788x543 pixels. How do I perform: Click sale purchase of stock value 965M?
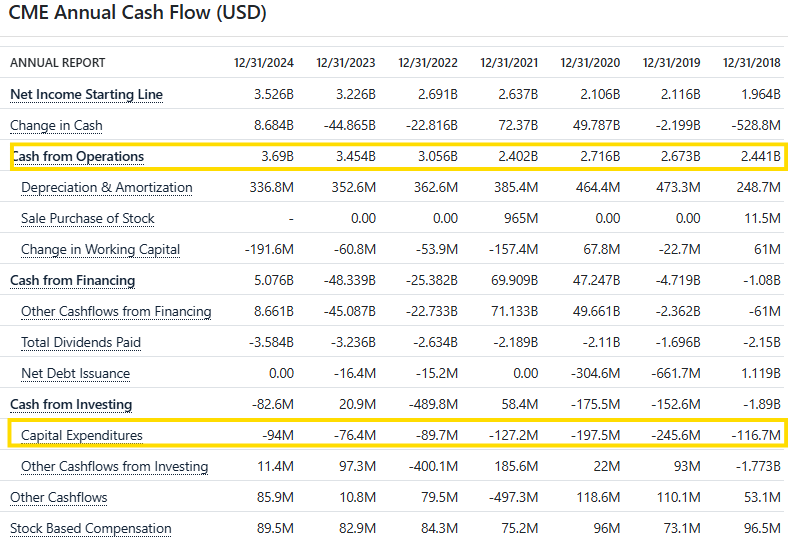click(x=521, y=219)
